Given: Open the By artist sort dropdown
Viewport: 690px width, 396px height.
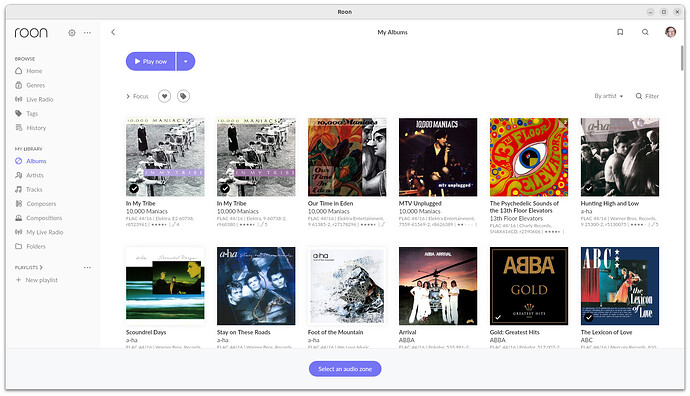Looking at the screenshot, I should click(x=609, y=96).
